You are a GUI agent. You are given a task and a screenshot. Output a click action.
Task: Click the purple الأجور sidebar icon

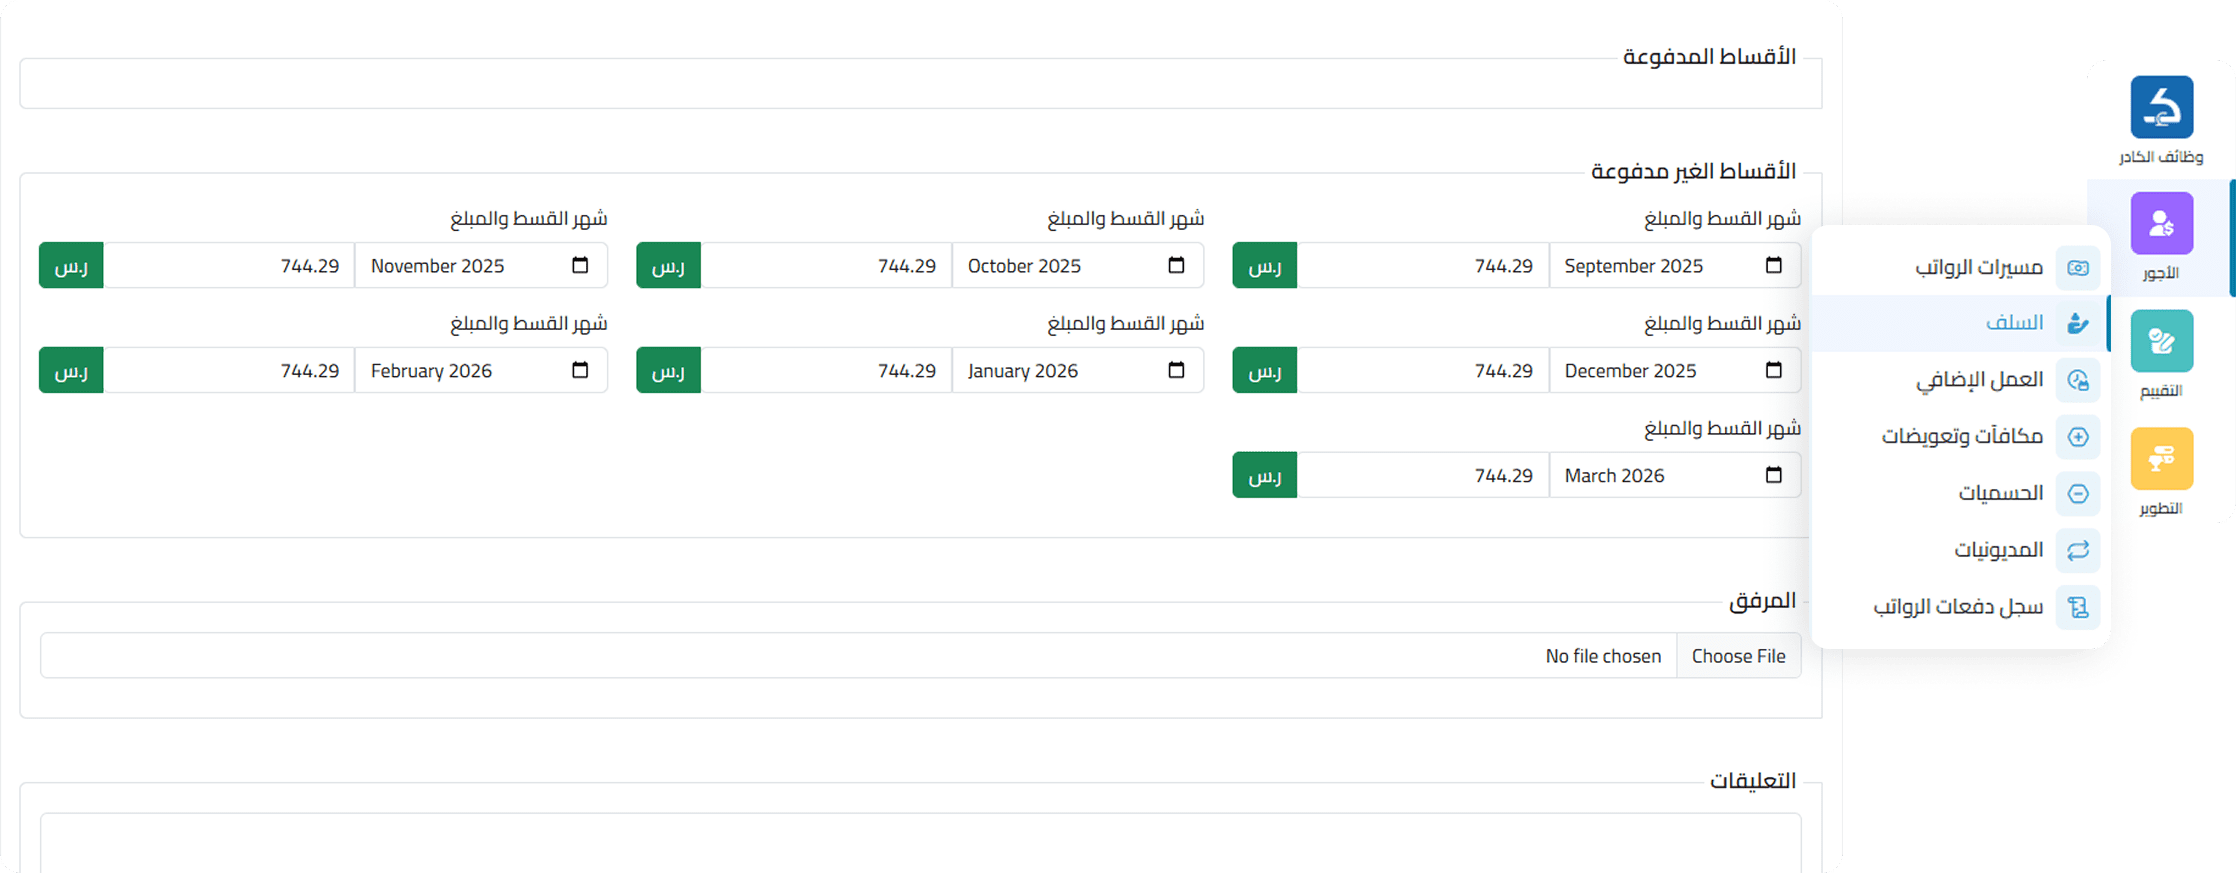pos(2161,224)
